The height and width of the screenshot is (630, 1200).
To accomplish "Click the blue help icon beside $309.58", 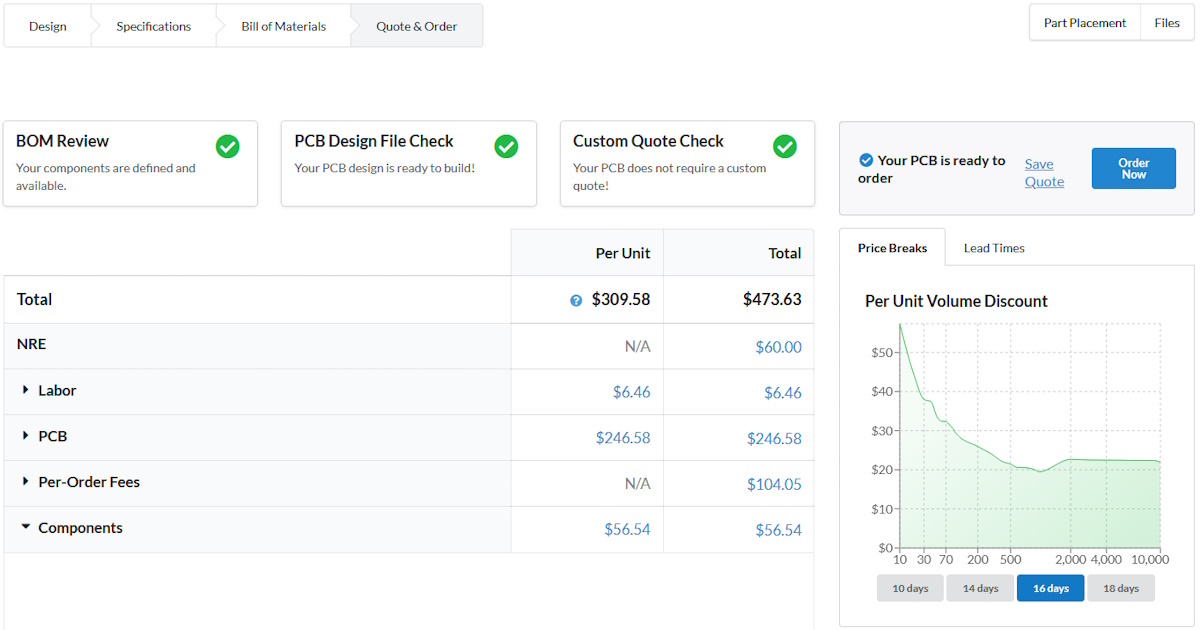I will coord(576,300).
